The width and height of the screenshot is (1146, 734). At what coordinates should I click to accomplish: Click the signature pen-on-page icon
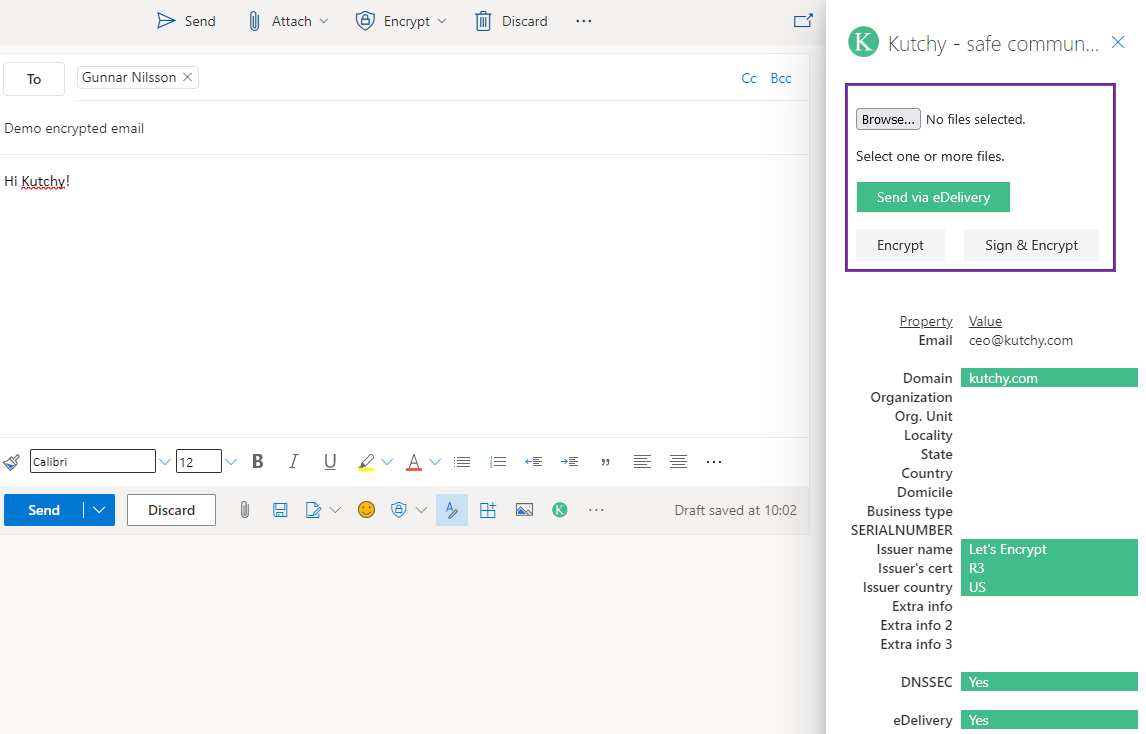tap(314, 510)
